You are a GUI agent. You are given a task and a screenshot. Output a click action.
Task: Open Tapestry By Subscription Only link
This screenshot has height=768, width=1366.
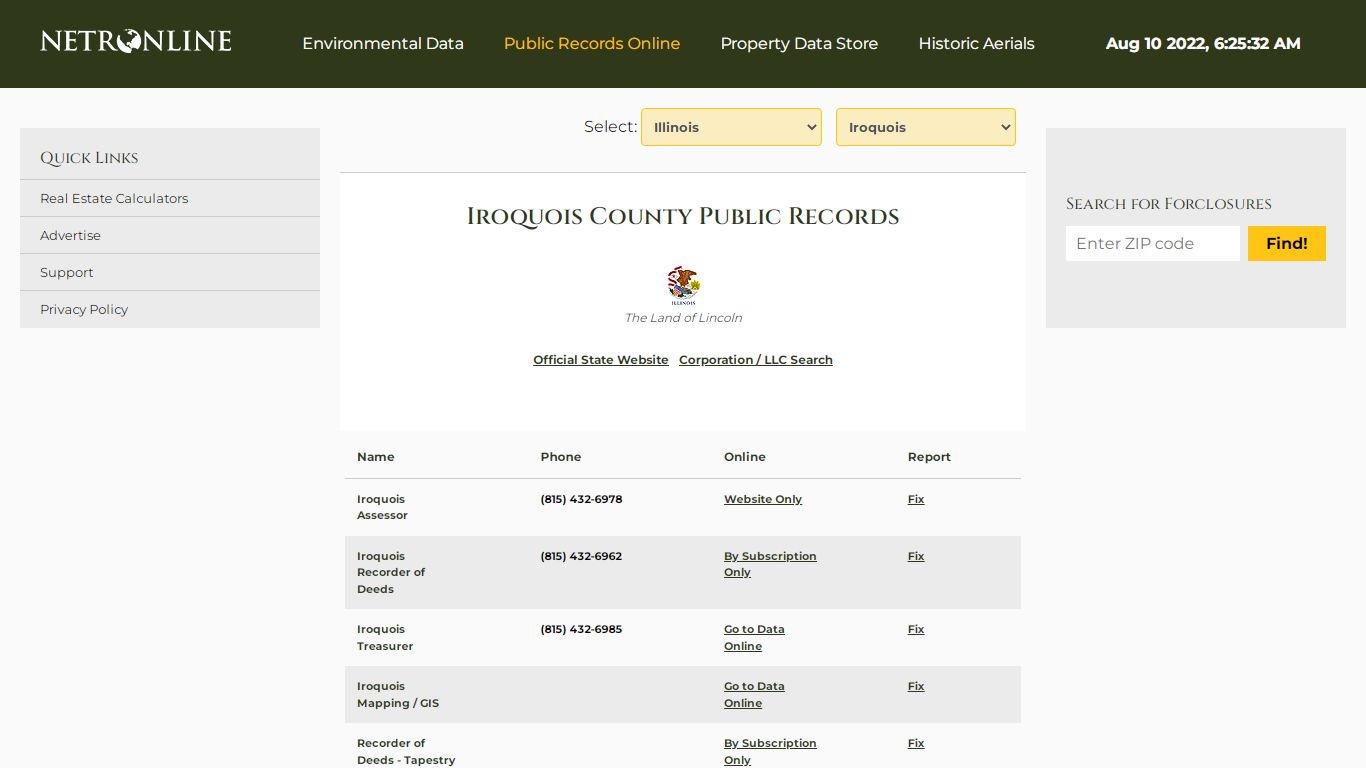(770, 751)
